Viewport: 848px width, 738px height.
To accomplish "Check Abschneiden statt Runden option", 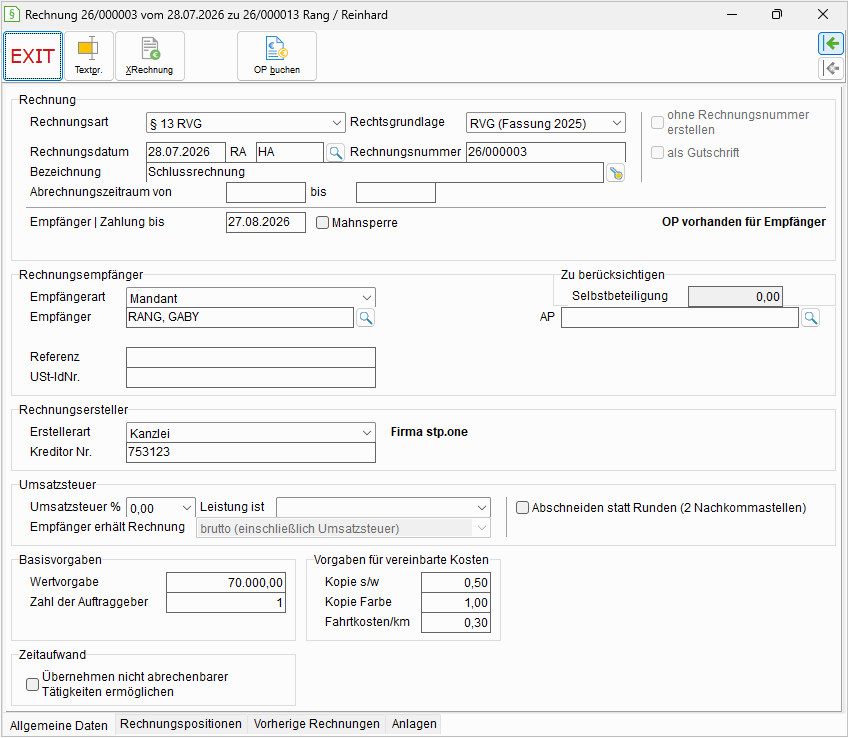I will (522, 508).
